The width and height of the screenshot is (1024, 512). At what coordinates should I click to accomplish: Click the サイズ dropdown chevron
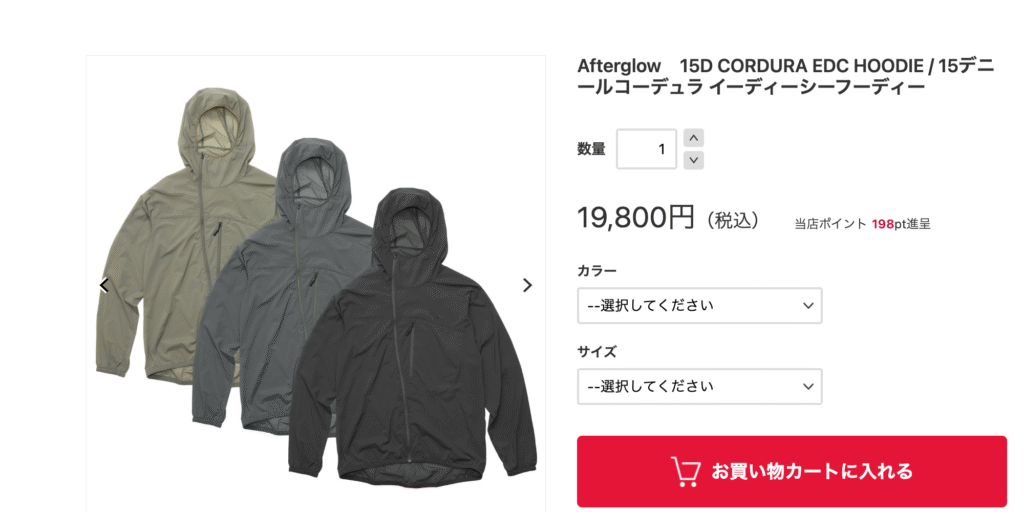click(808, 386)
